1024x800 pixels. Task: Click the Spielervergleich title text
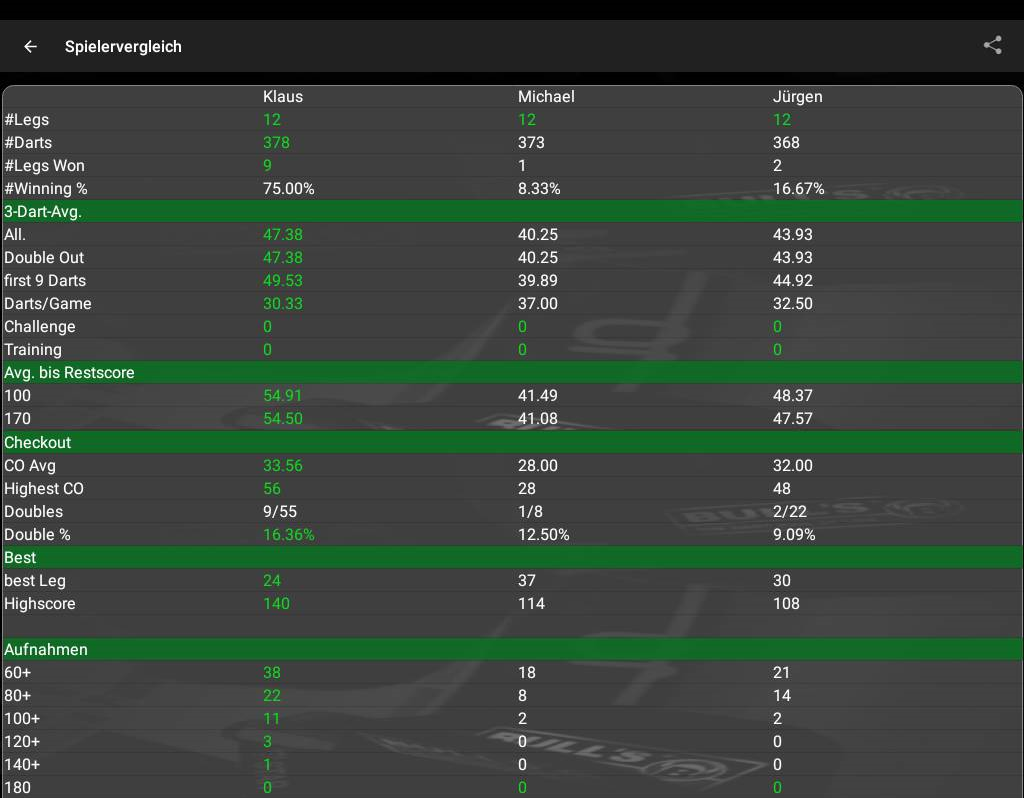pyautogui.click(x=123, y=46)
